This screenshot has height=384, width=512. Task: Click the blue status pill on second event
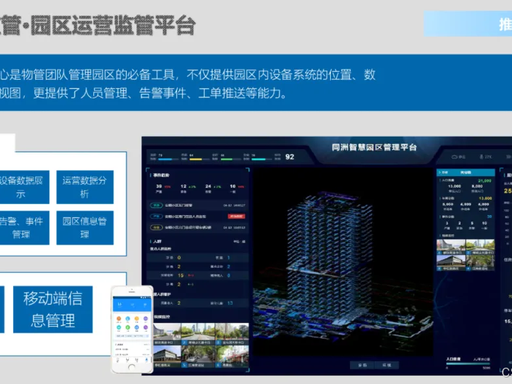coord(156,216)
